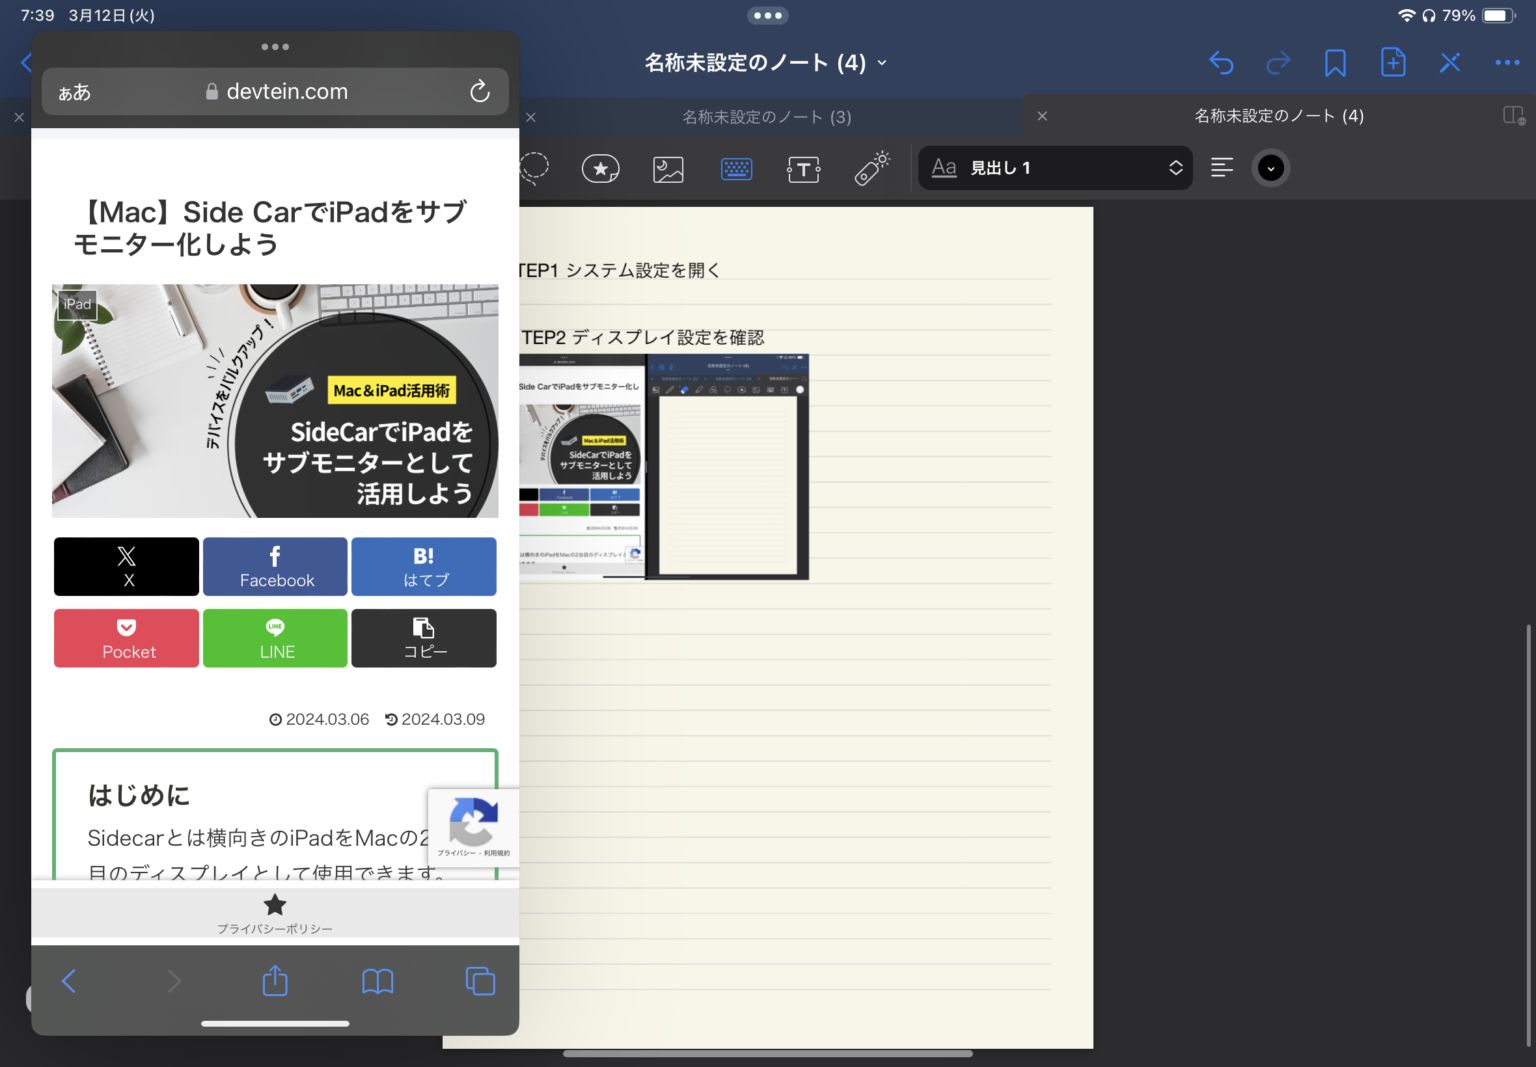
Task: Select the lasso selection tool
Action: 535,168
